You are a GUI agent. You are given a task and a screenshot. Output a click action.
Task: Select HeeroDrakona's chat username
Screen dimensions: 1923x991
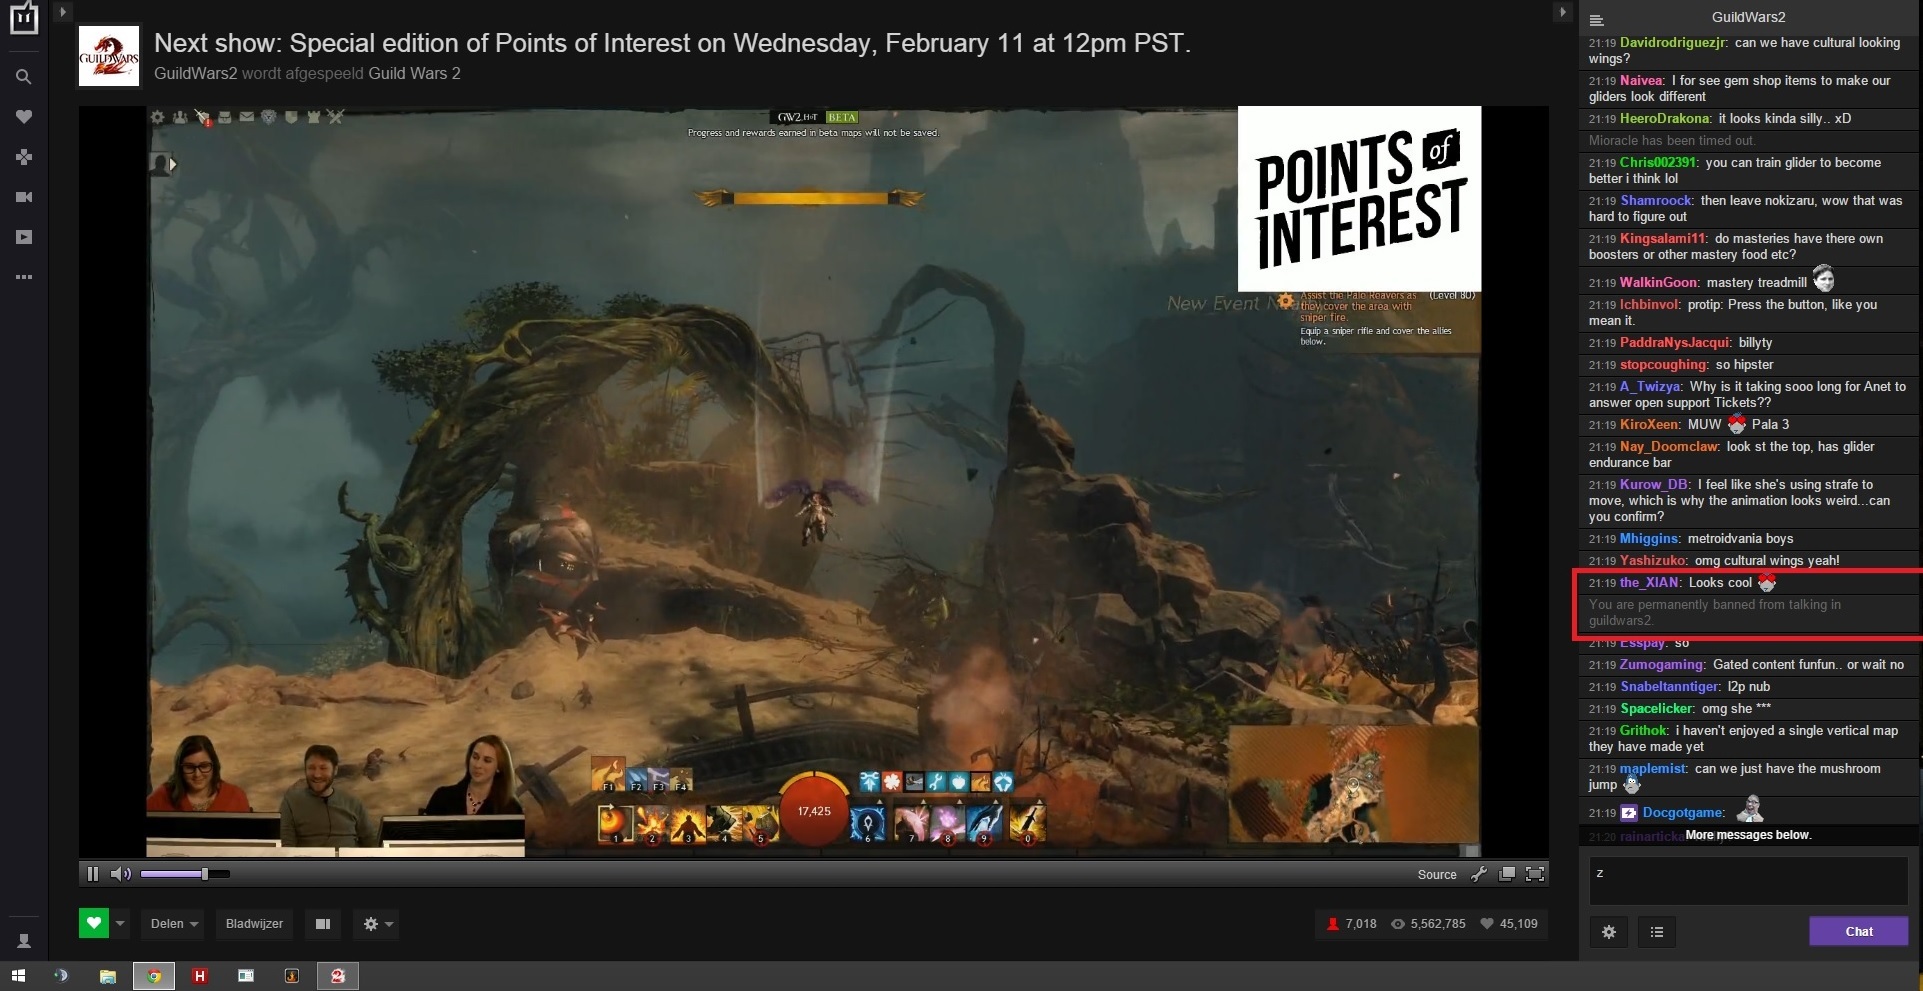pyautogui.click(x=1664, y=119)
